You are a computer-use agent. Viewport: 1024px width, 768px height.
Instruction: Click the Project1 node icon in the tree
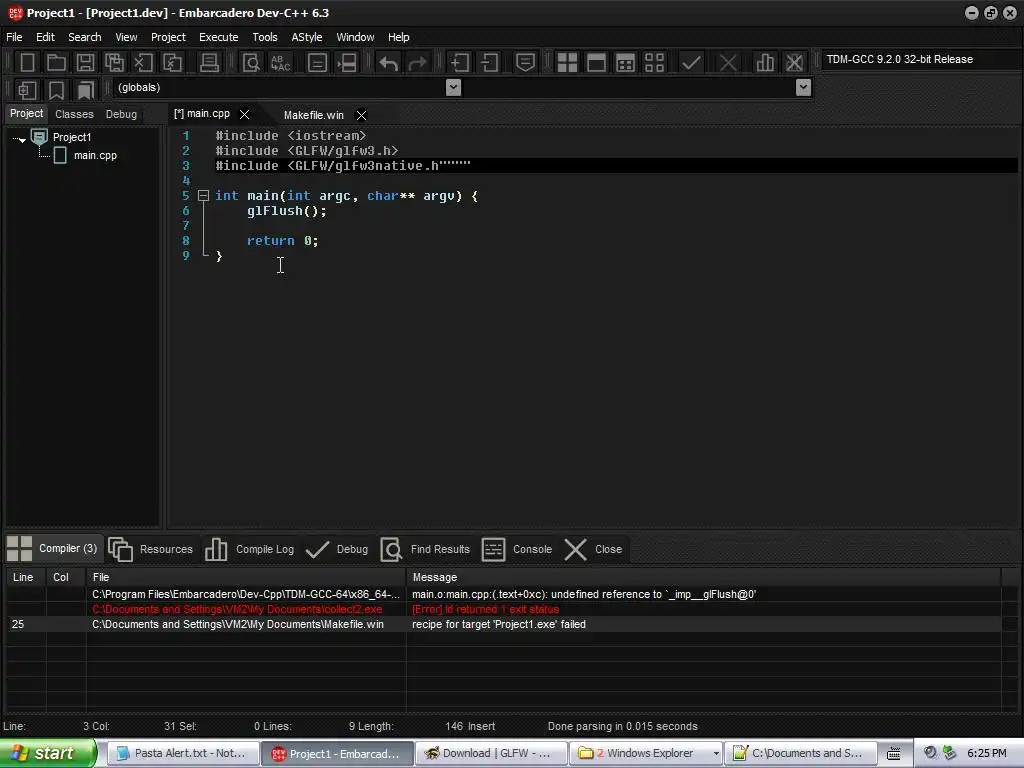[40, 136]
